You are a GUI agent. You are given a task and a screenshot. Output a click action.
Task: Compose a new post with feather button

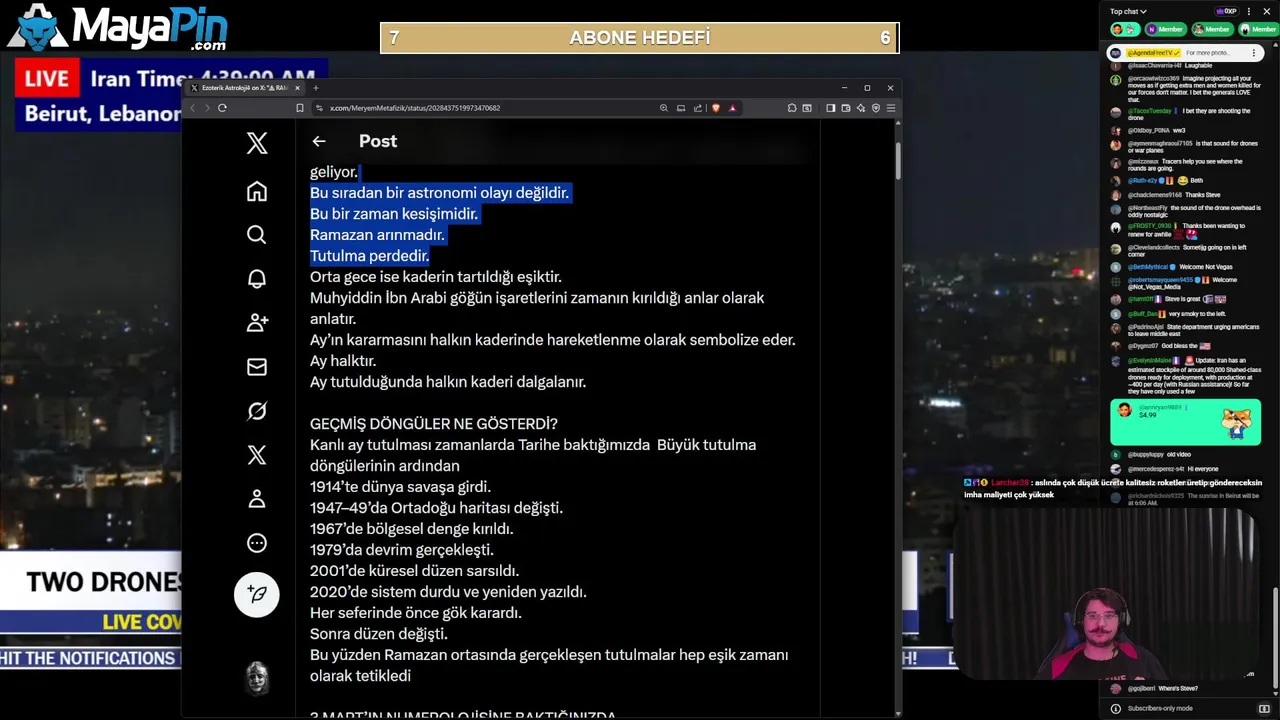[x=257, y=594]
